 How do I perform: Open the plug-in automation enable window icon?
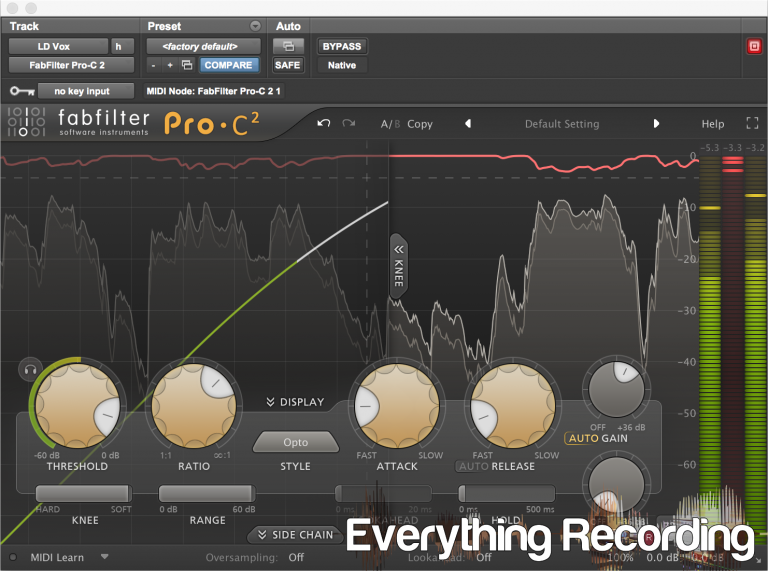pyautogui.click(x=288, y=47)
